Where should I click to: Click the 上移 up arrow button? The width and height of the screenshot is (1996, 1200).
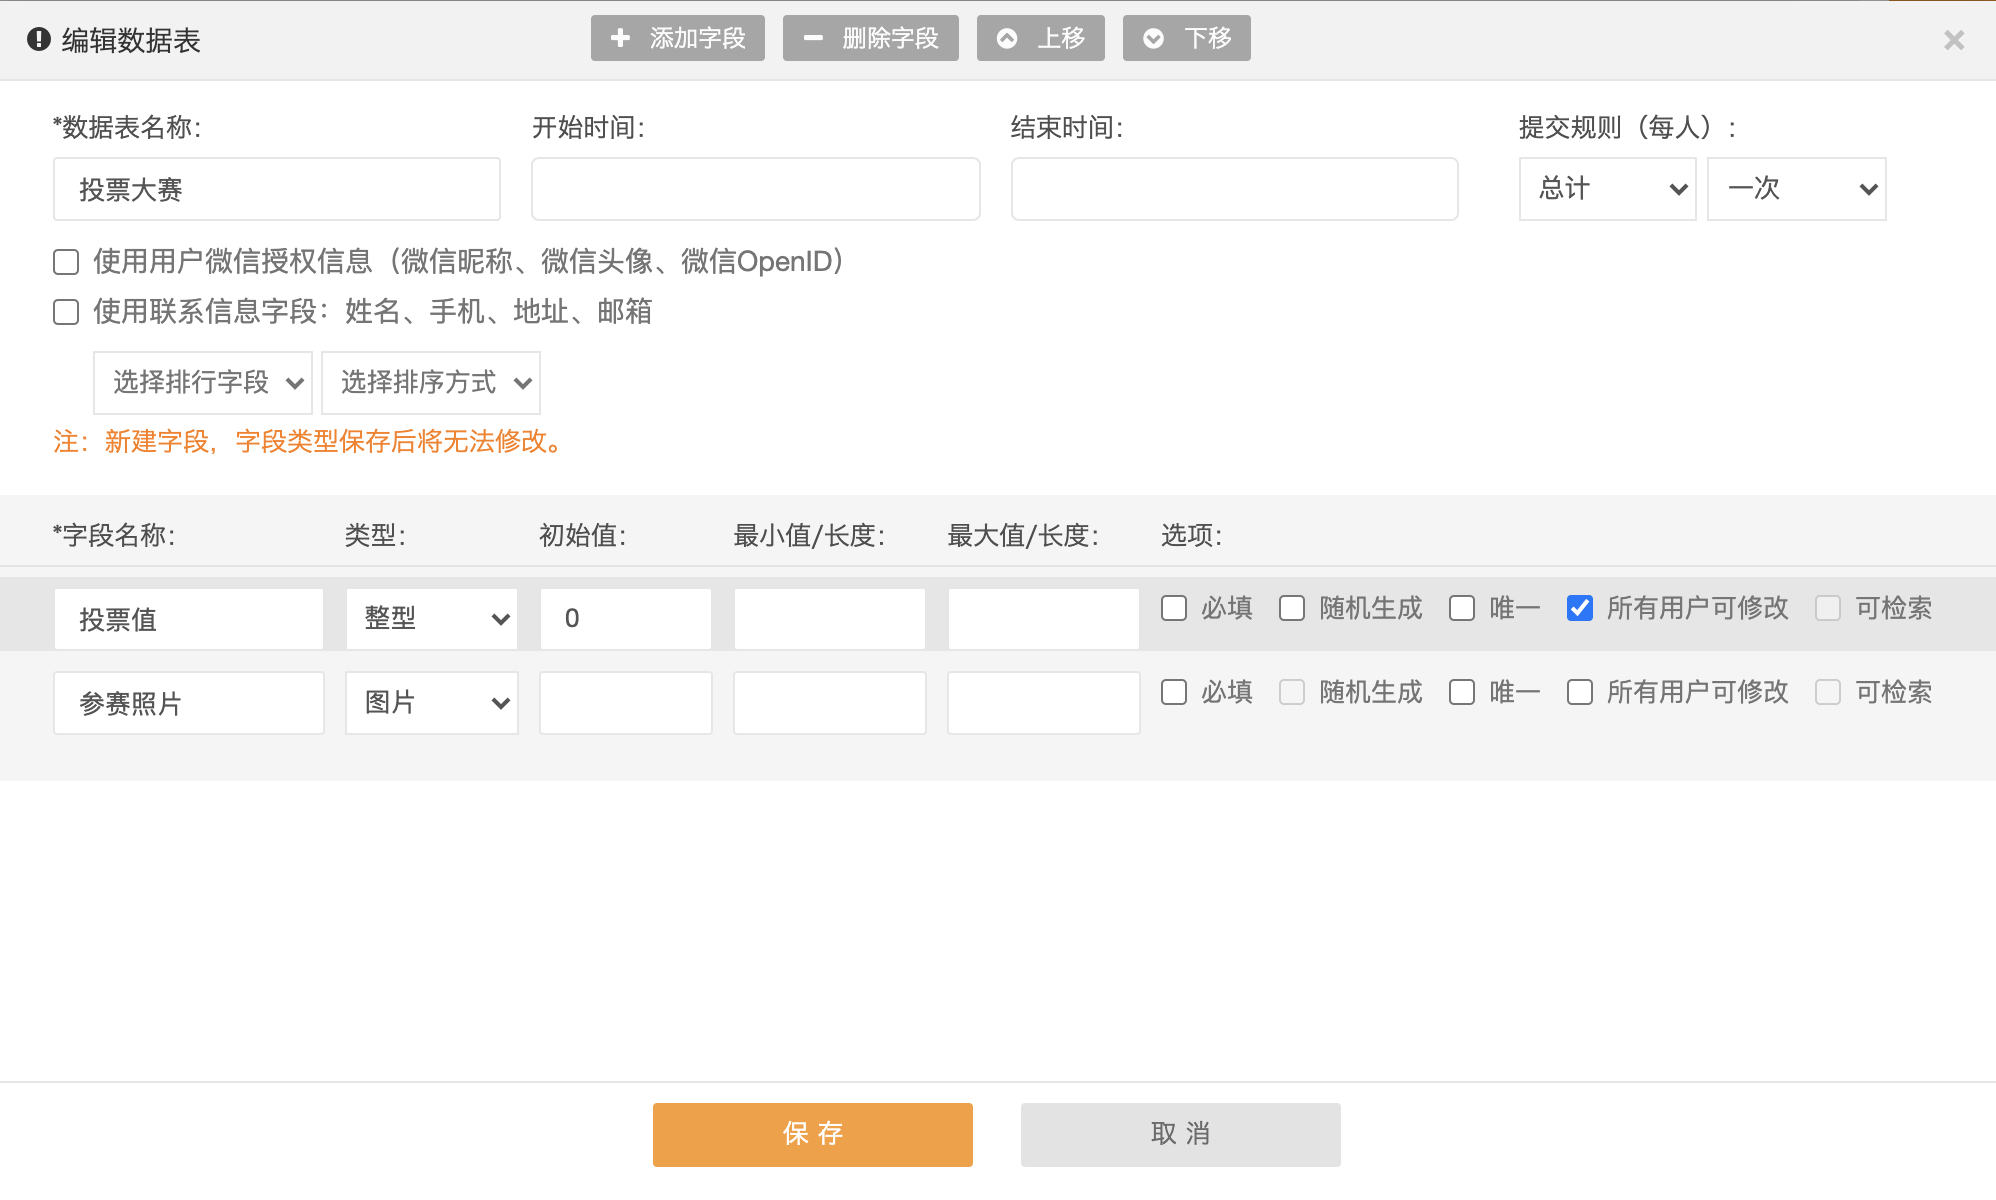click(x=1040, y=38)
